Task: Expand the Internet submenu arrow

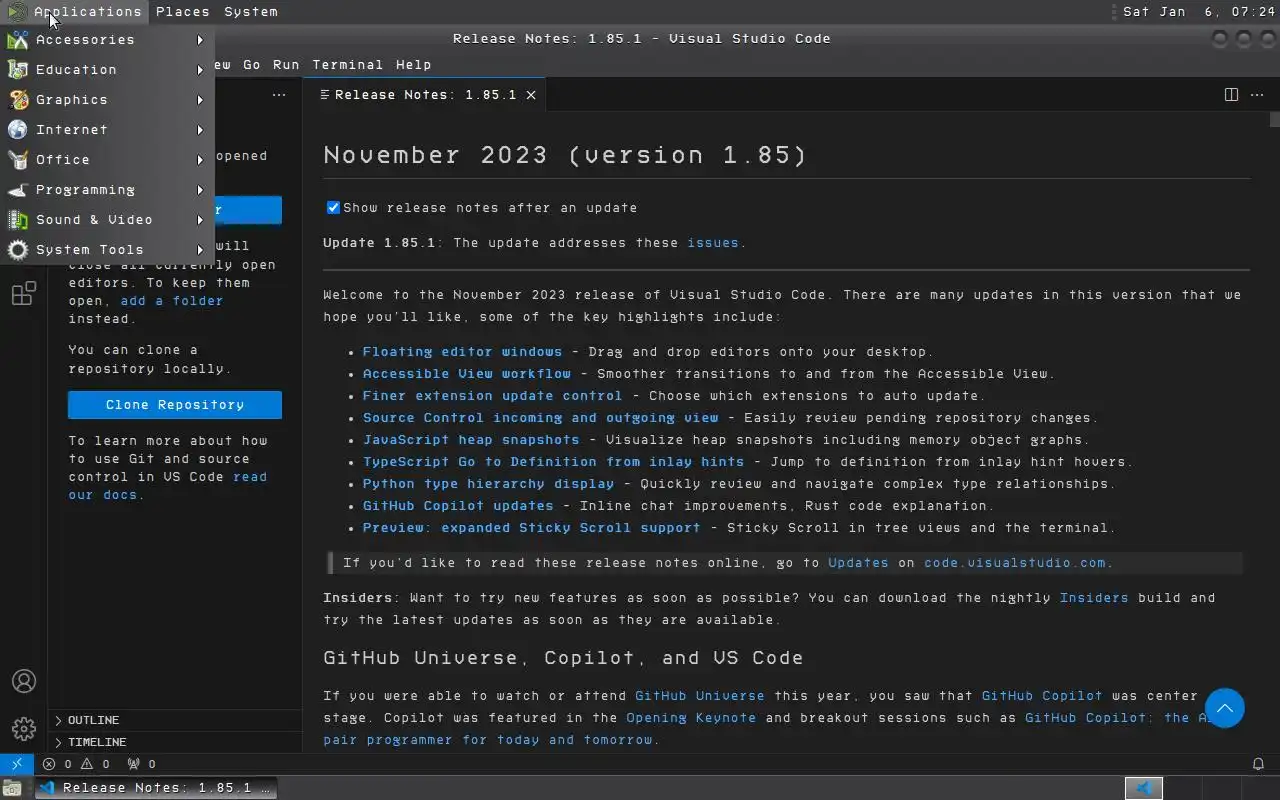Action: (x=200, y=130)
